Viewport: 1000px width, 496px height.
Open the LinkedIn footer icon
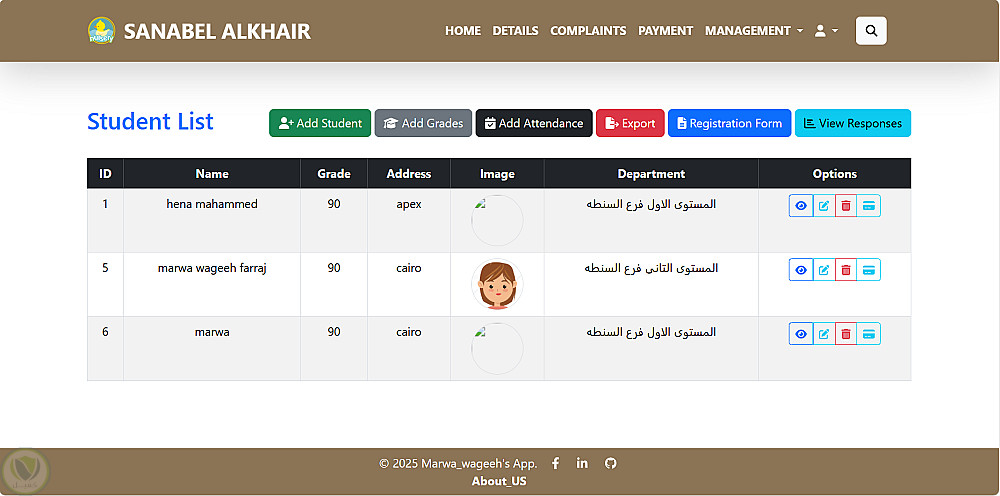pyautogui.click(x=582, y=463)
